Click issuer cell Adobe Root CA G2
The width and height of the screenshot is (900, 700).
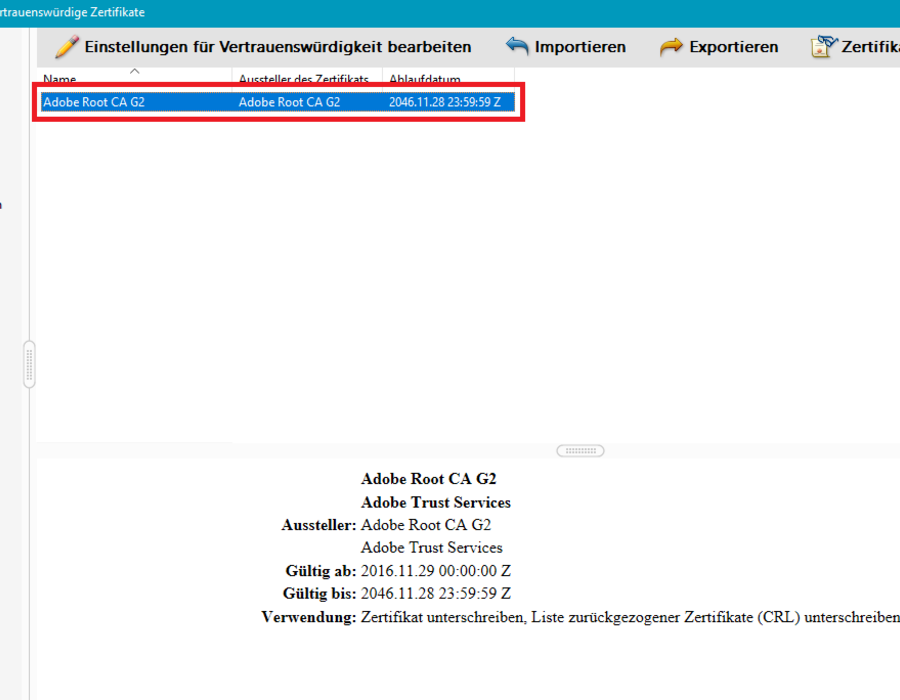[289, 102]
